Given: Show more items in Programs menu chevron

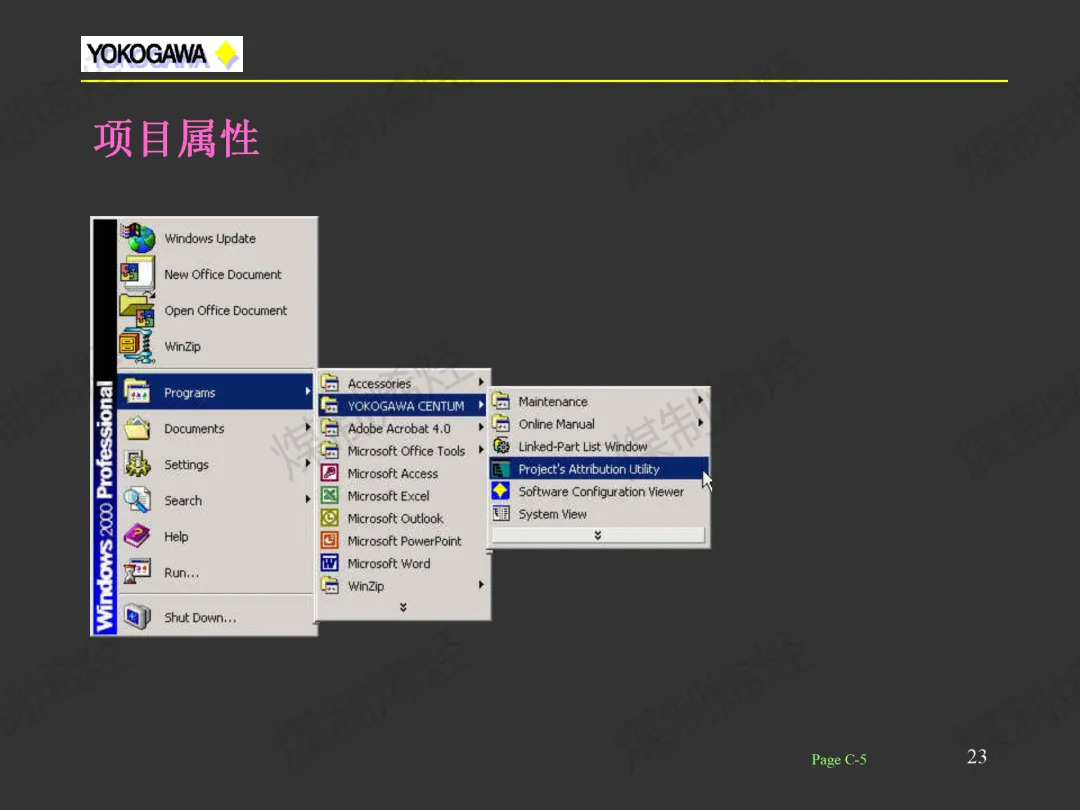Looking at the screenshot, I should [x=403, y=607].
